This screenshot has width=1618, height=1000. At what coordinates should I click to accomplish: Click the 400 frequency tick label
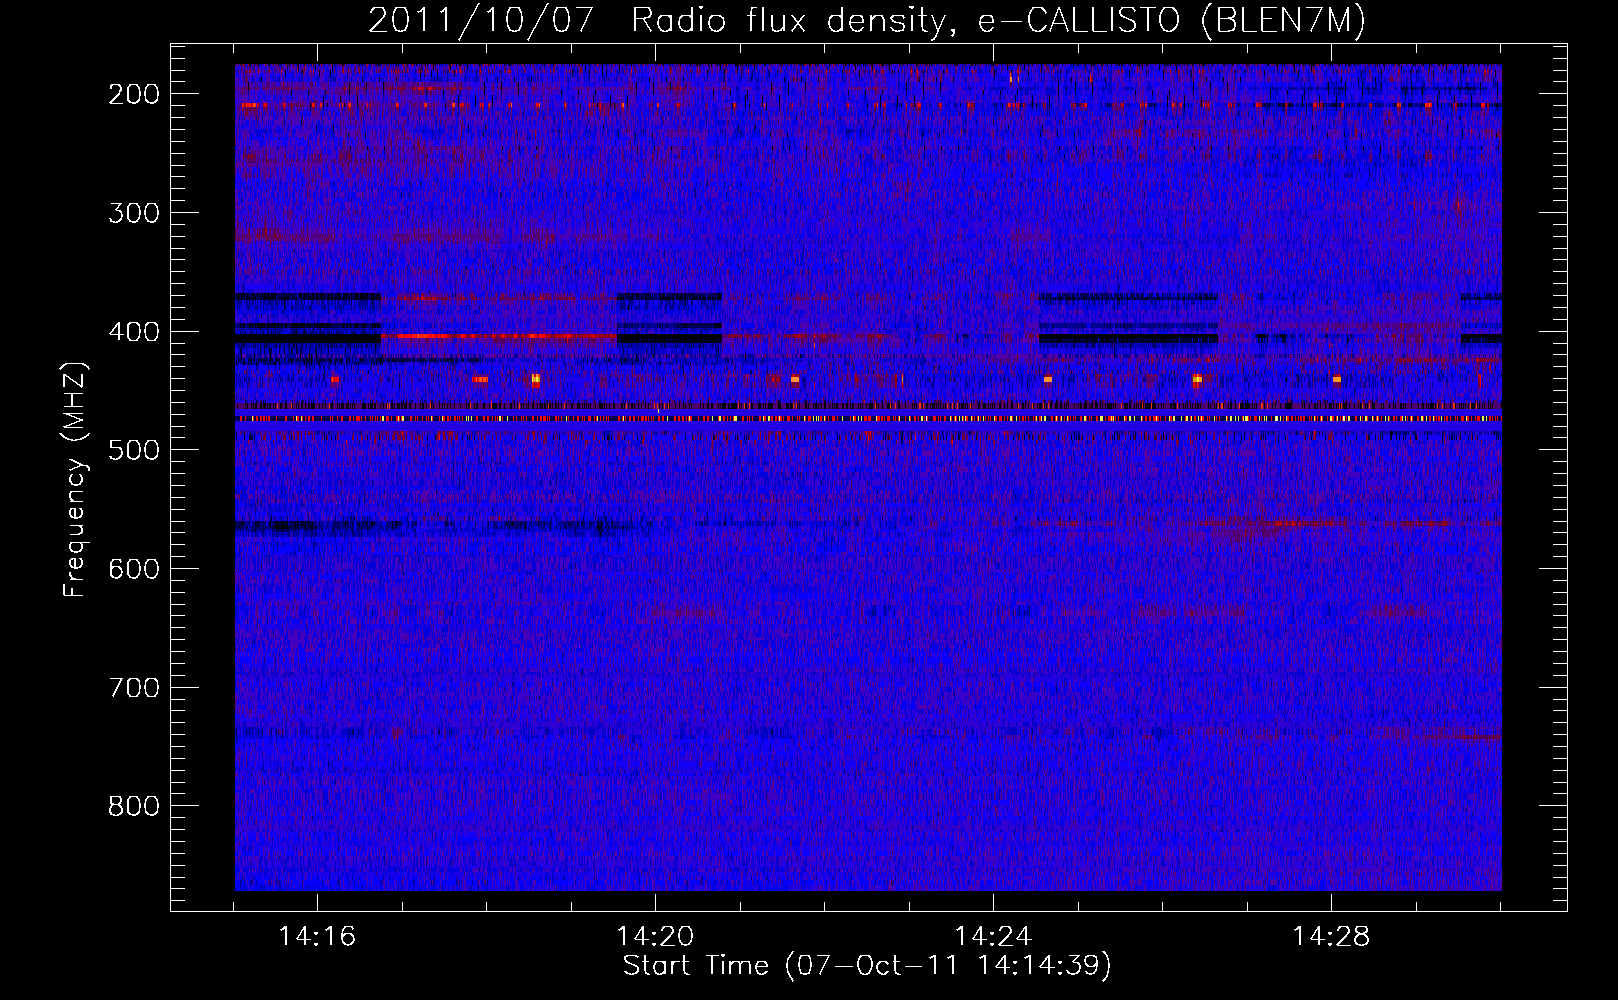click(x=134, y=332)
